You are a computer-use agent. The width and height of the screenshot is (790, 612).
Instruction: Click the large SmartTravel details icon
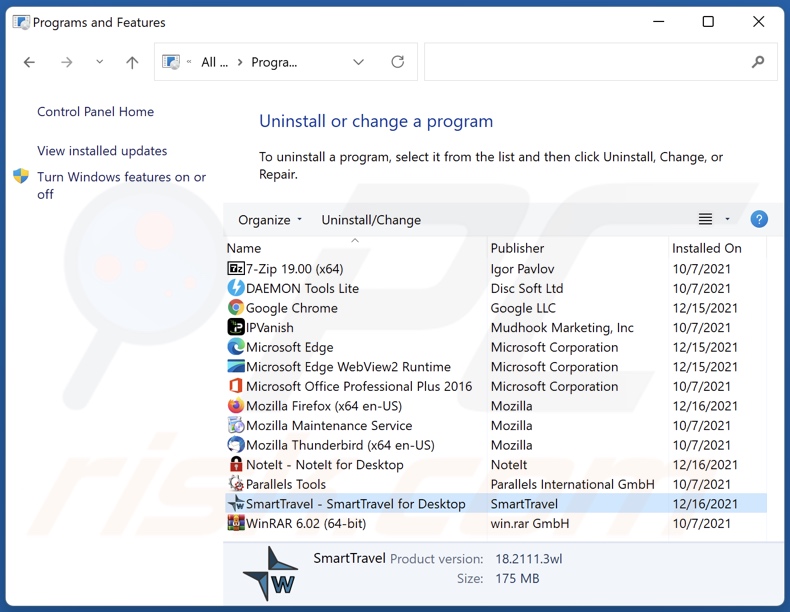click(271, 573)
